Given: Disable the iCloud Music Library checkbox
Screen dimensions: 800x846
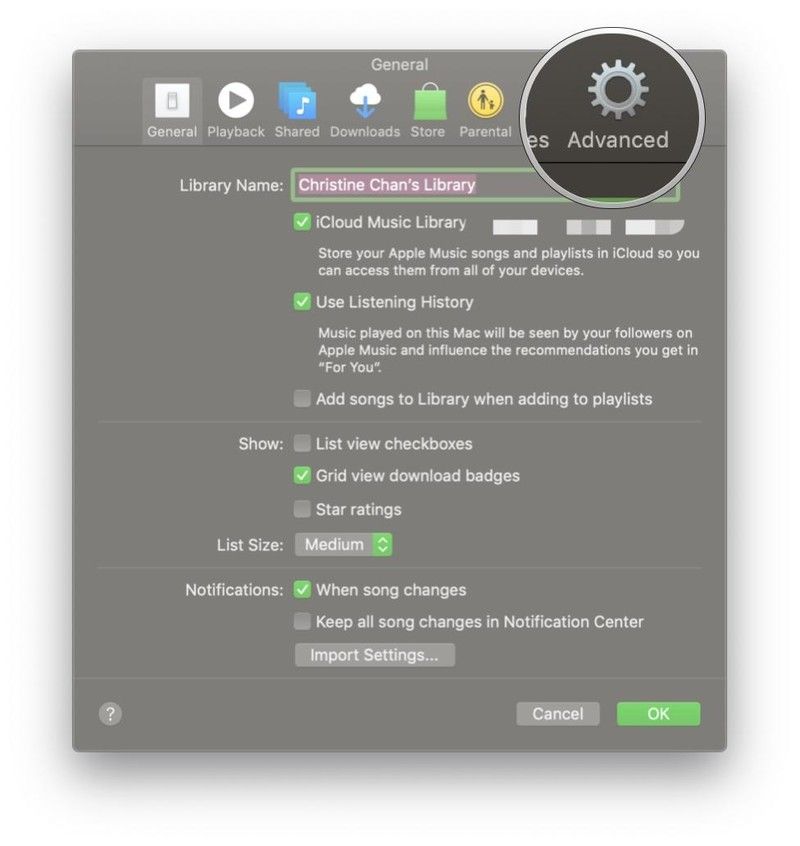Looking at the screenshot, I should [302, 222].
